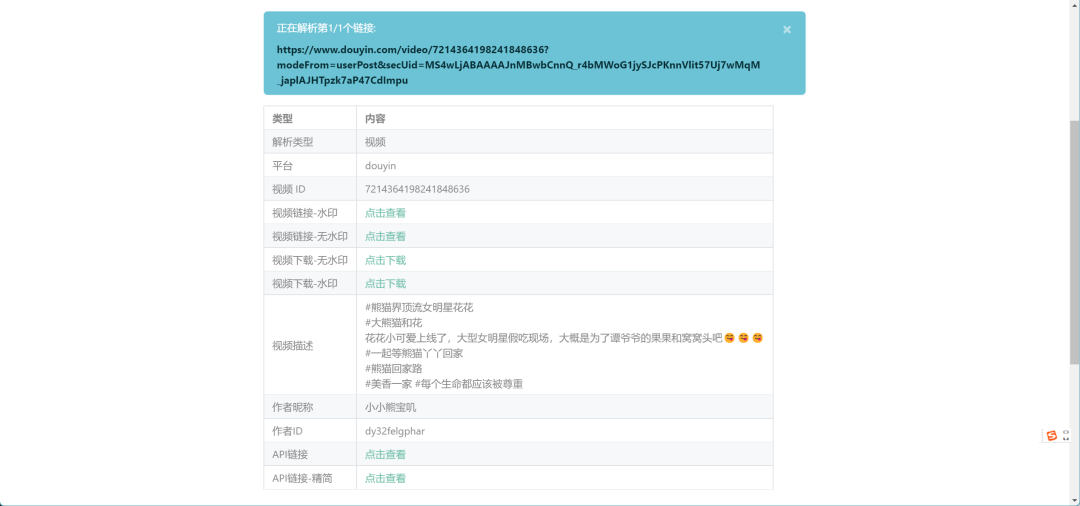Select the 平台 row label
The height and width of the screenshot is (506, 1080).
click(282, 166)
